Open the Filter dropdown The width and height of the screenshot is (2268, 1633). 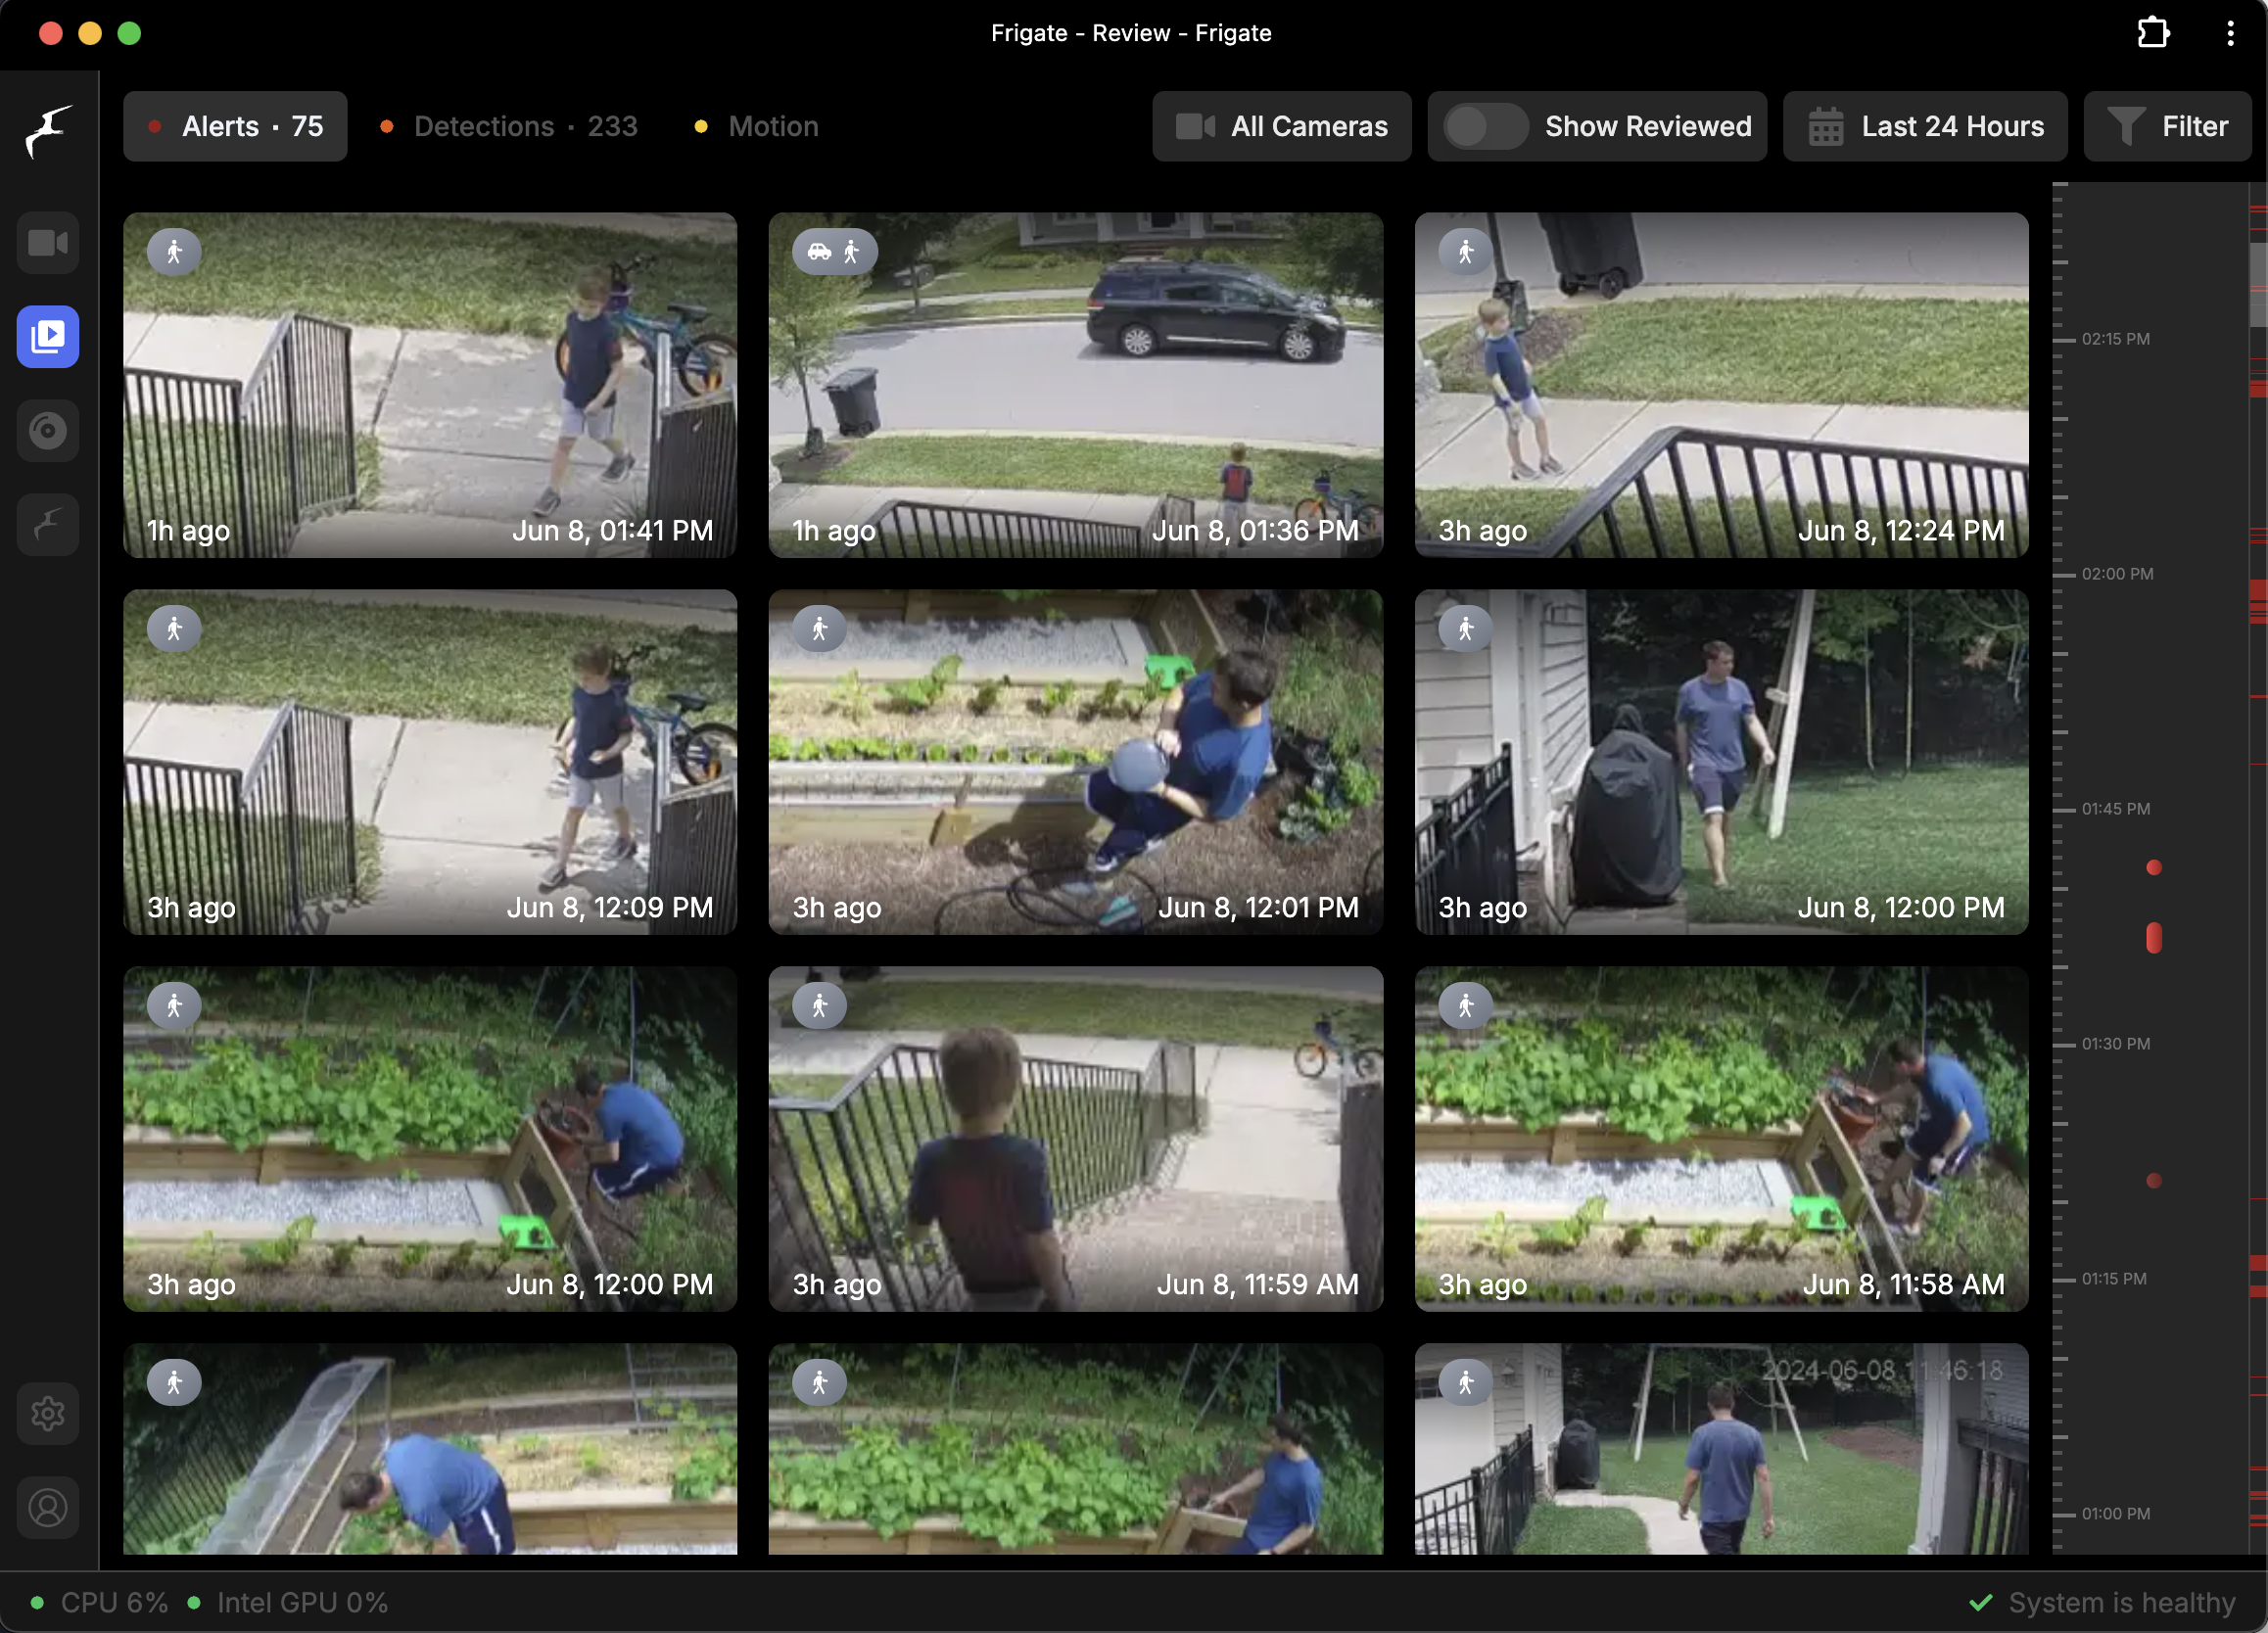pos(2166,127)
